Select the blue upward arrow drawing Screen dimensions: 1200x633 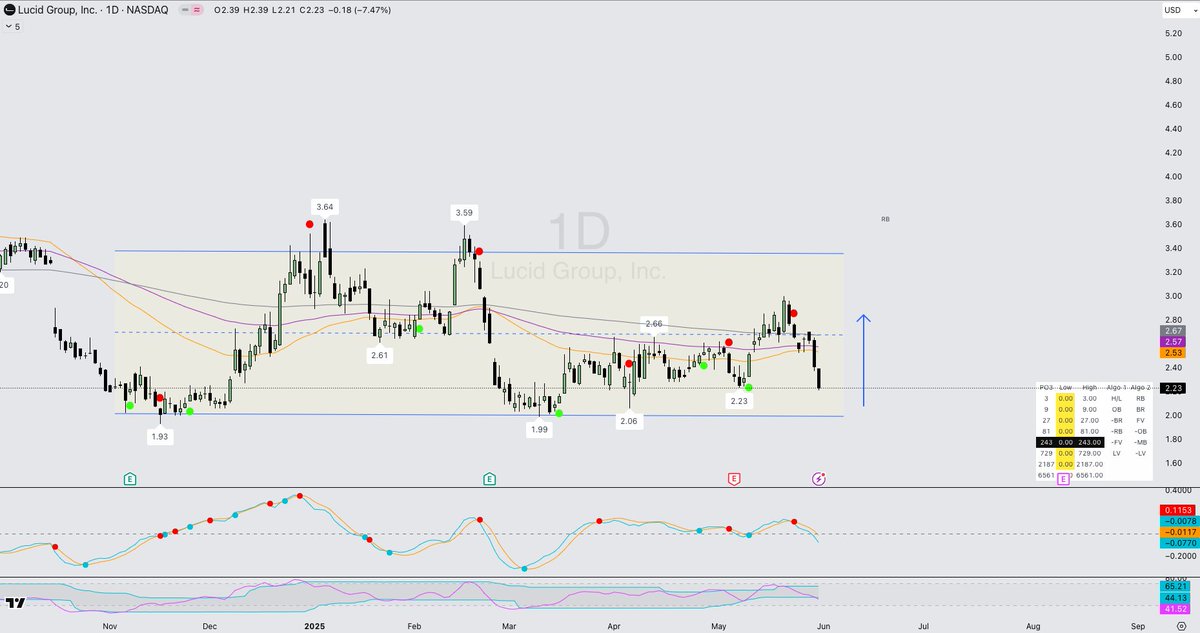point(864,360)
